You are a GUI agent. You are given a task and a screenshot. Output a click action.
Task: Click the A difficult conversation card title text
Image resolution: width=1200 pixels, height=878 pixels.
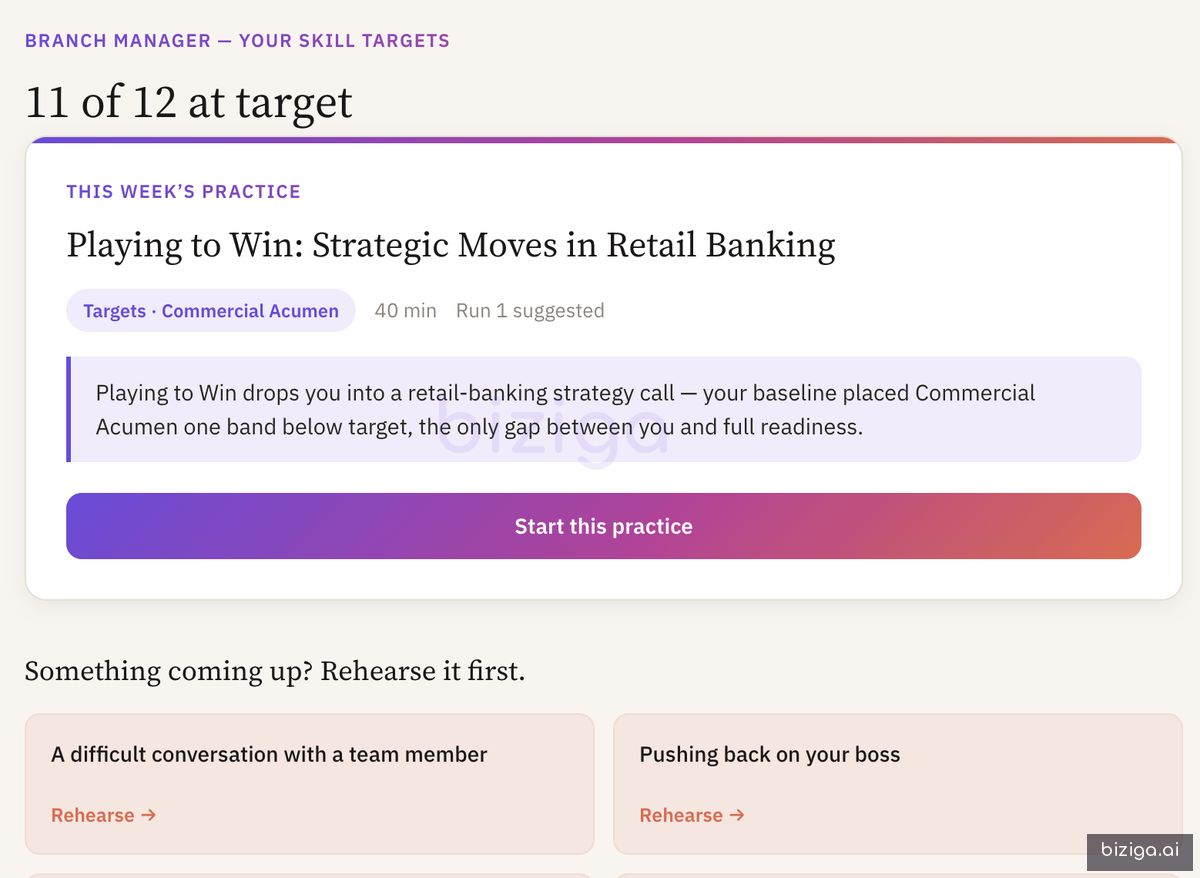(269, 755)
